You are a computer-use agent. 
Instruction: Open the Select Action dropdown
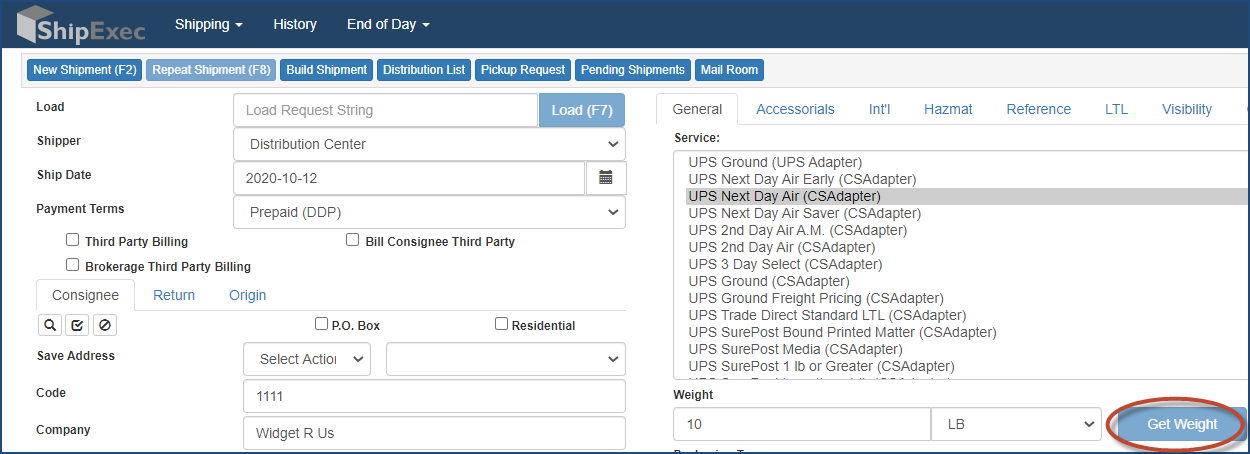[x=306, y=359]
